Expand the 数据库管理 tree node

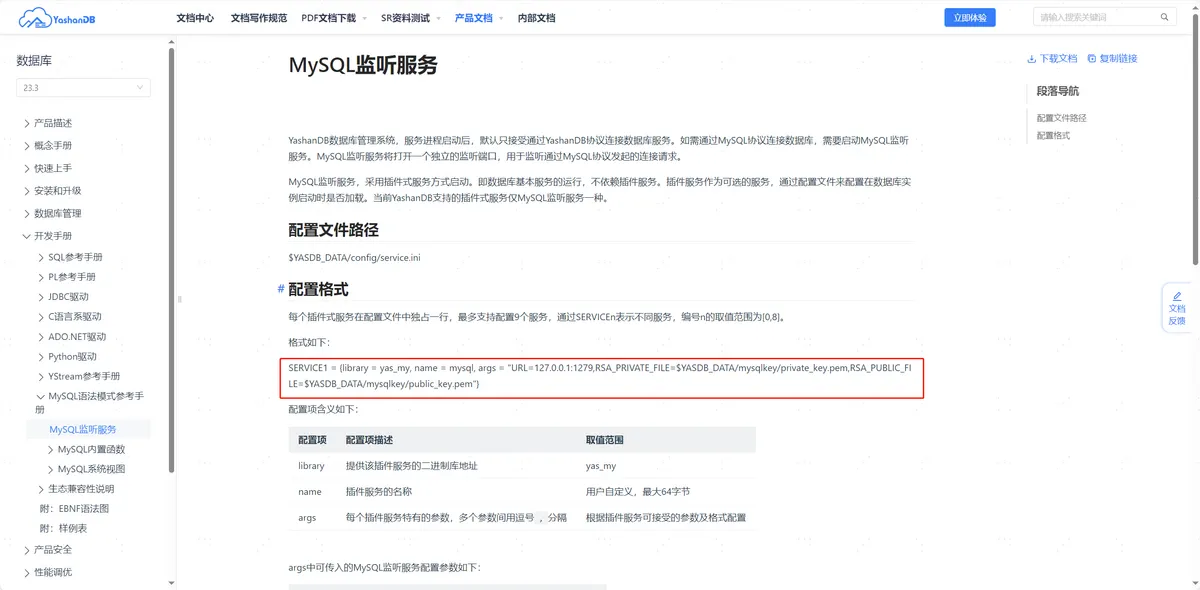26,213
